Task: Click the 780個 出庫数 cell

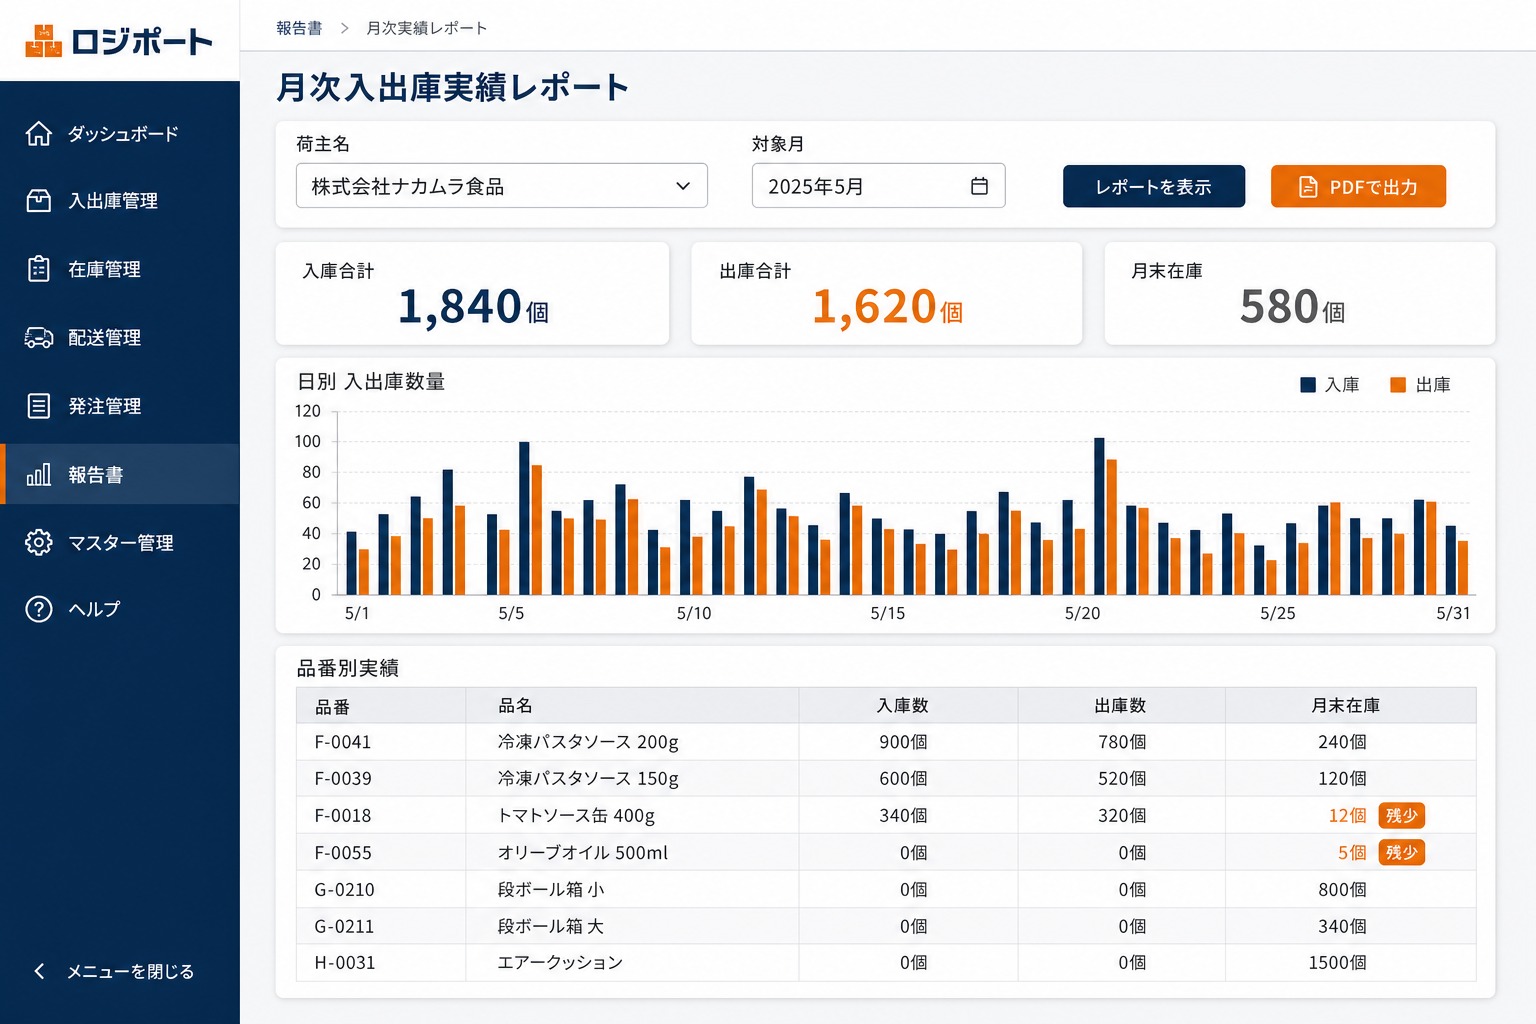Action: click(1122, 742)
